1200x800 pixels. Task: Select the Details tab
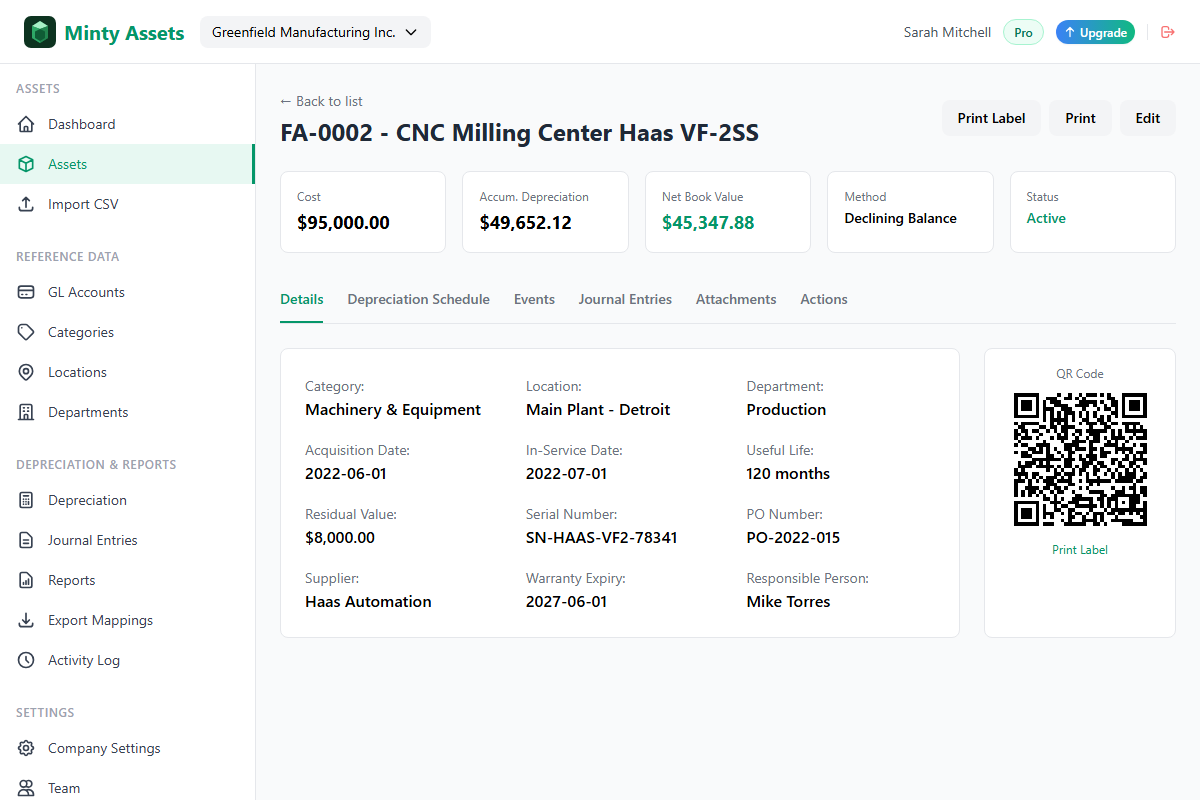pyautogui.click(x=302, y=299)
